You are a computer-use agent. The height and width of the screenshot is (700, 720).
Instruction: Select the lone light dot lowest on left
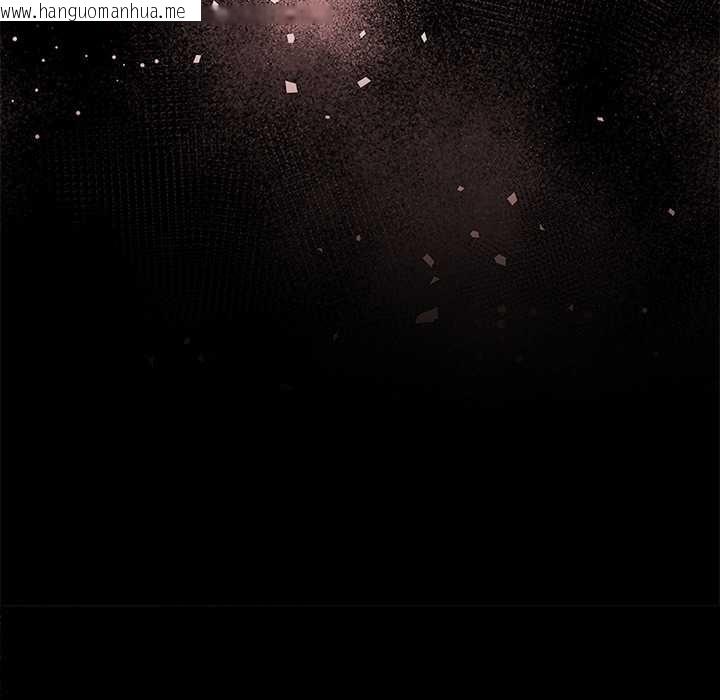pos(37,136)
